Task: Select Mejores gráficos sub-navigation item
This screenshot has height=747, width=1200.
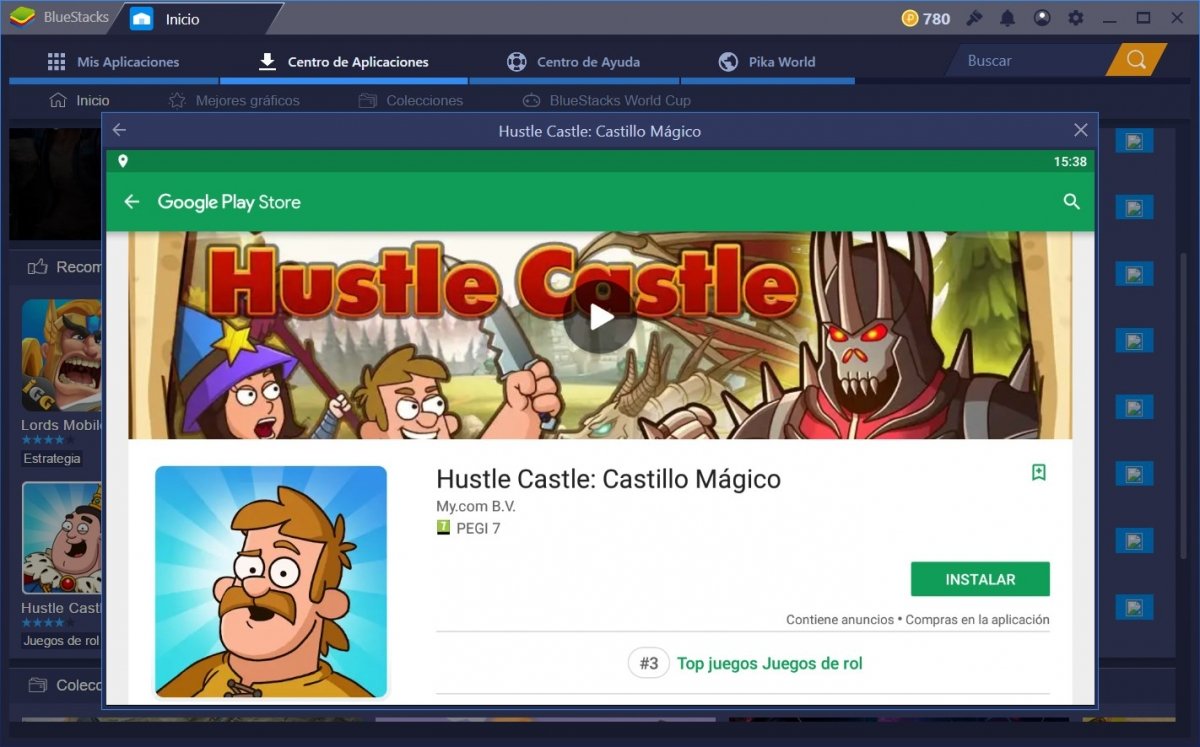Action: coord(234,100)
